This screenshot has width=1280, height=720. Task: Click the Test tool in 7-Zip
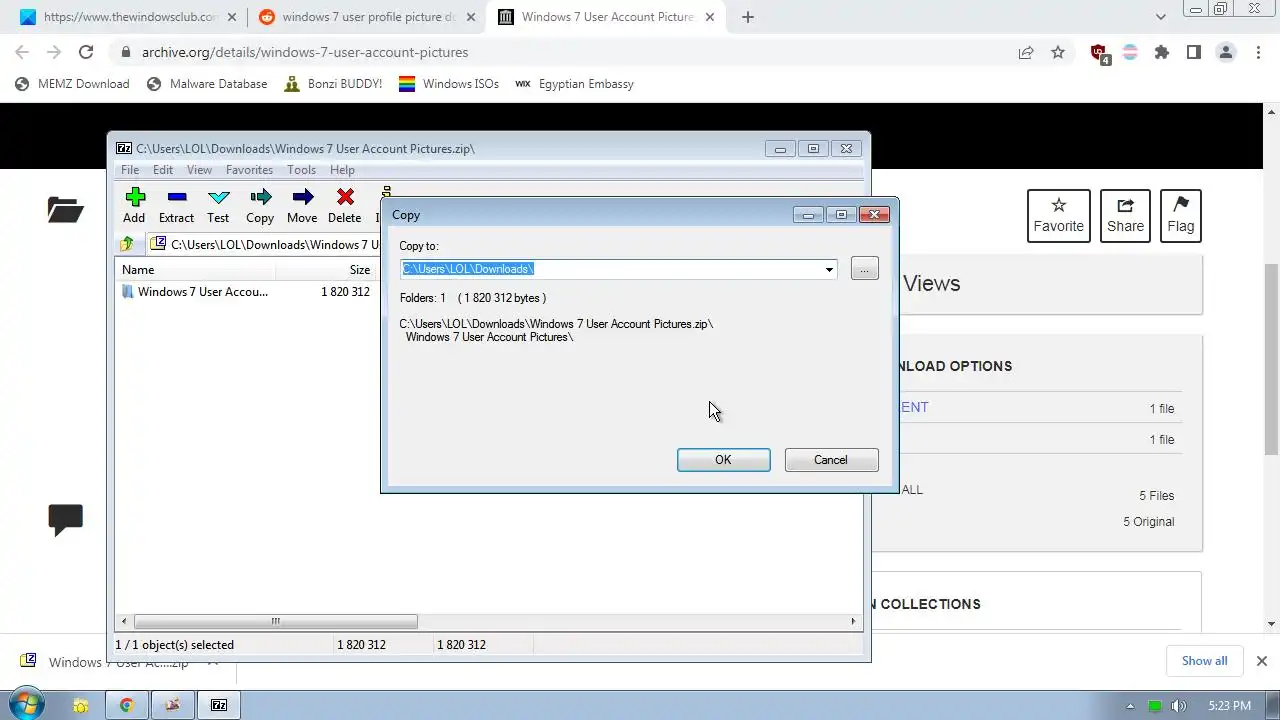[218, 206]
